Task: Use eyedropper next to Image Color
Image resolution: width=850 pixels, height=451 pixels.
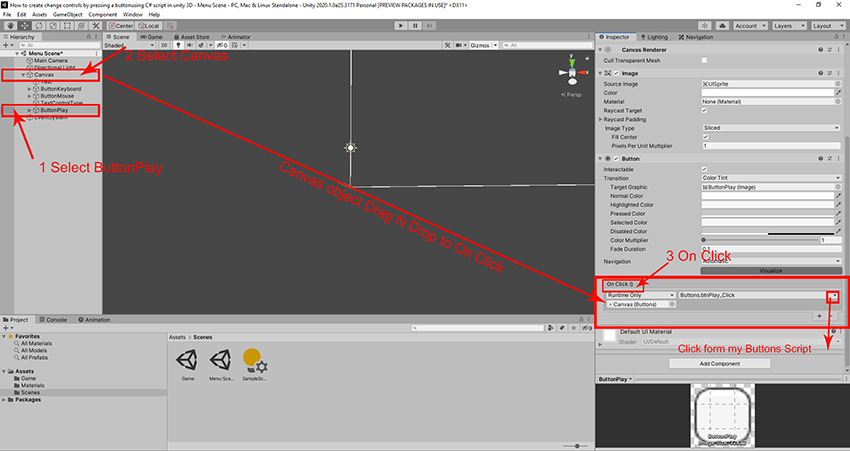Action: tap(839, 93)
